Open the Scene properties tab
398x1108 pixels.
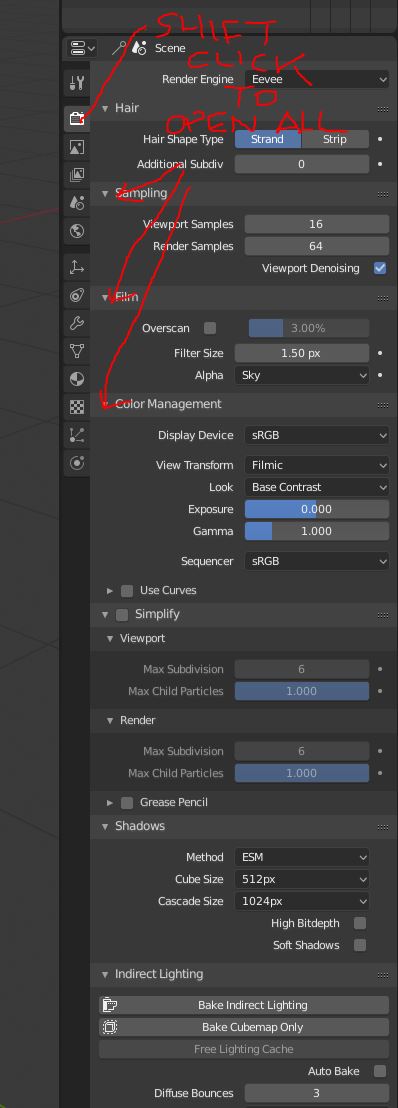point(77,203)
